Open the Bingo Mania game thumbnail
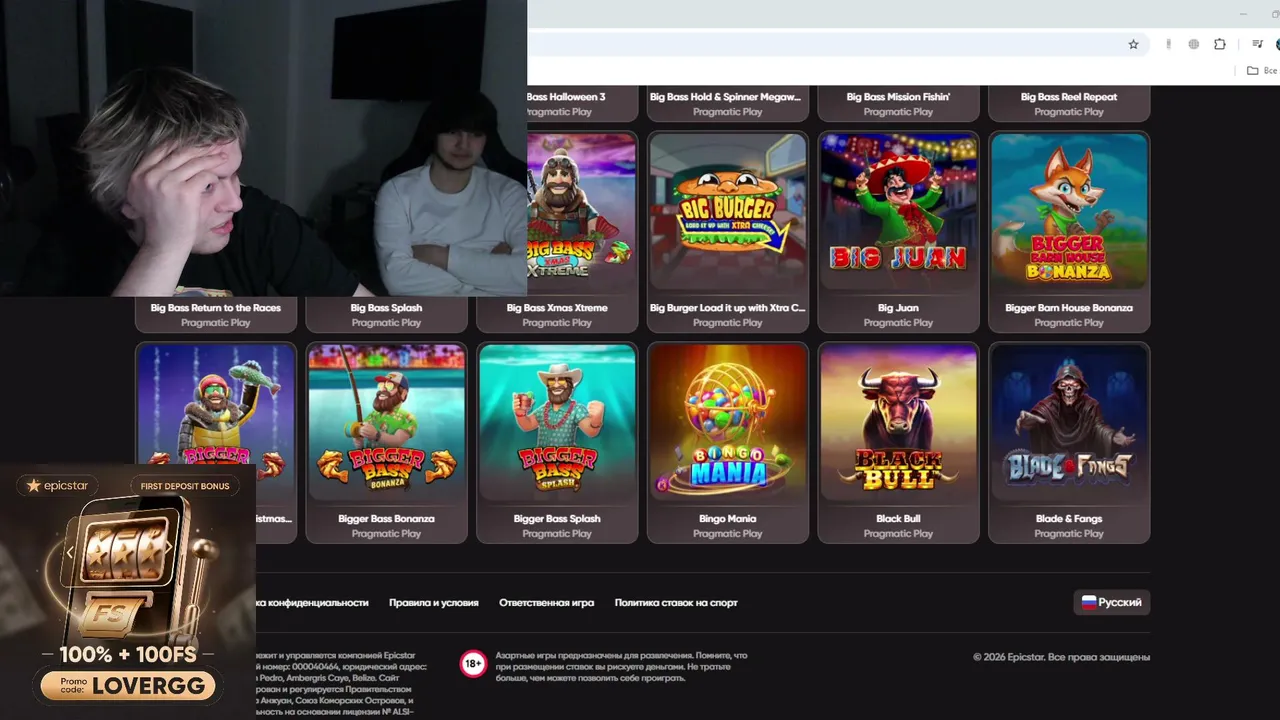This screenshot has width=1280, height=720. (x=728, y=423)
